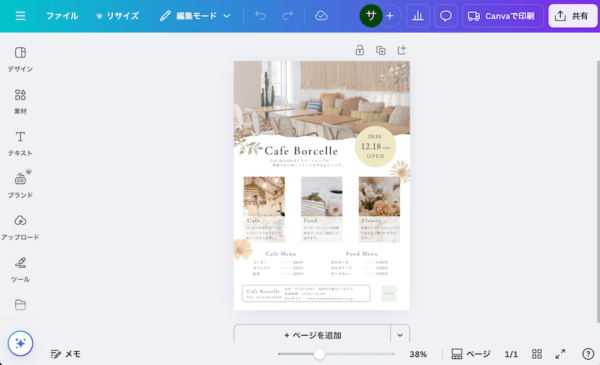Viewport: 600px width, 365px height.
Task: Open the 素材 elements panel
Action: pos(20,101)
